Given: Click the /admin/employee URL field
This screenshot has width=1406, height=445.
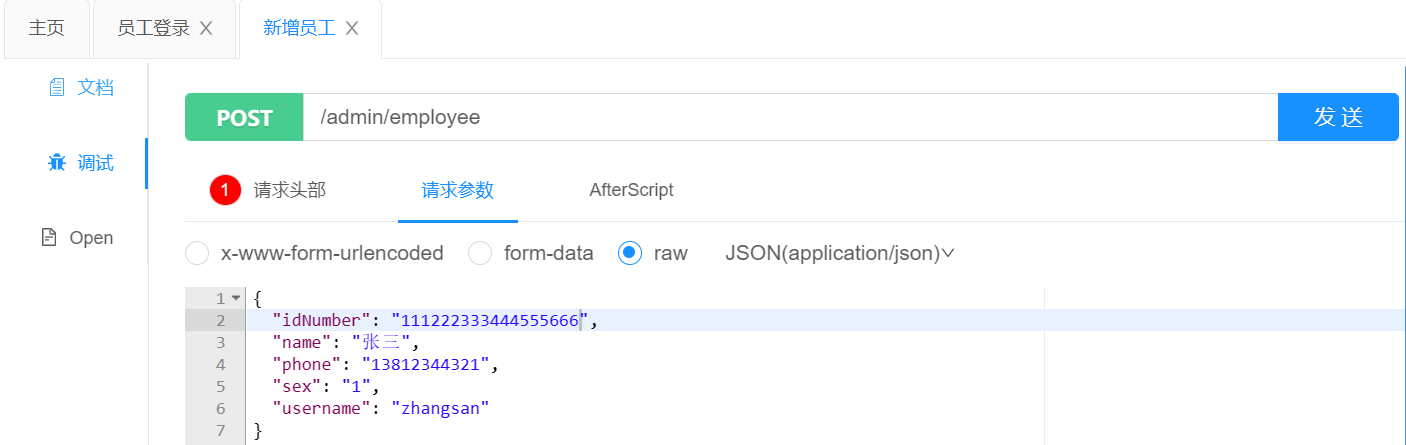Looking at the screenshot, I should (790, 117).
